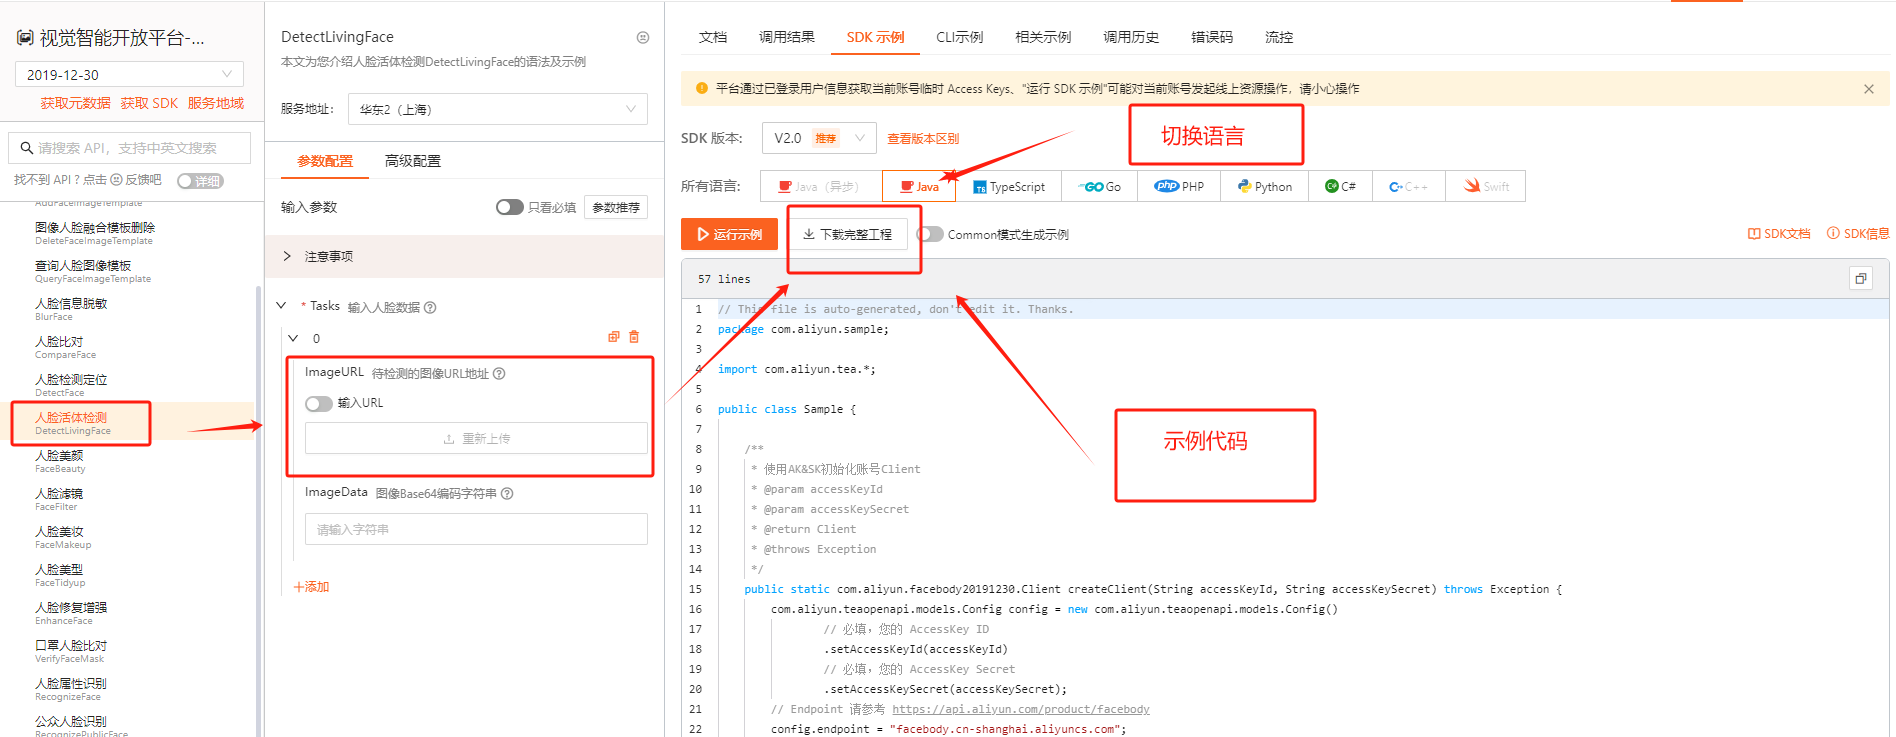Switch to the 文档 tab
Screen dimensions: 1896x737
pyautogui.click(x=713, y=37)
